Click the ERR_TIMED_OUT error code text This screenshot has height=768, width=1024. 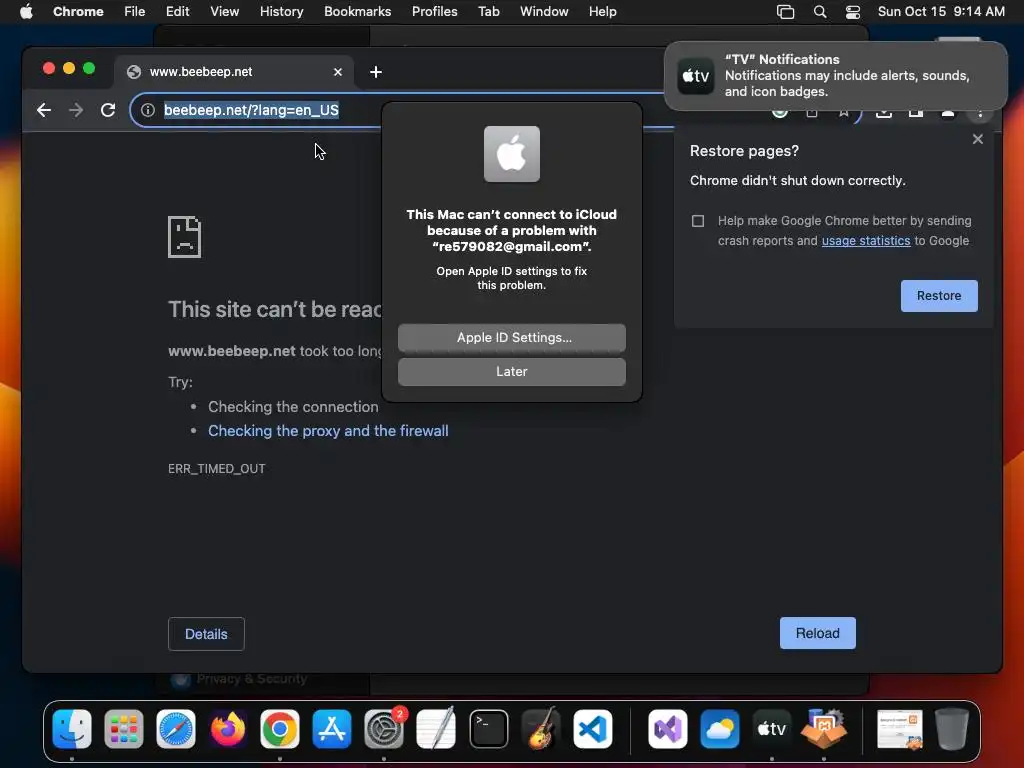(x=216, y=468)
